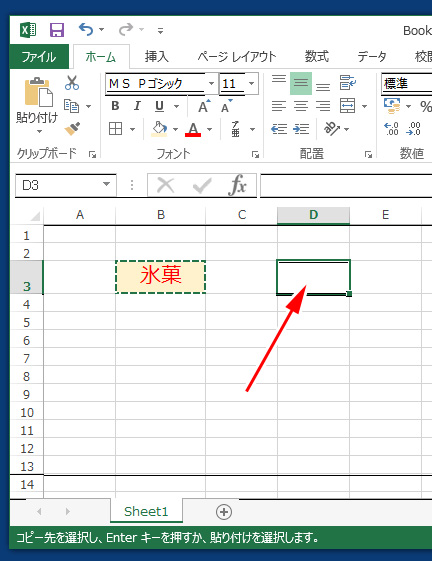Screen dimensions: 432x561
Task: Apply accounting currency format icon
Action: point(392,106)
